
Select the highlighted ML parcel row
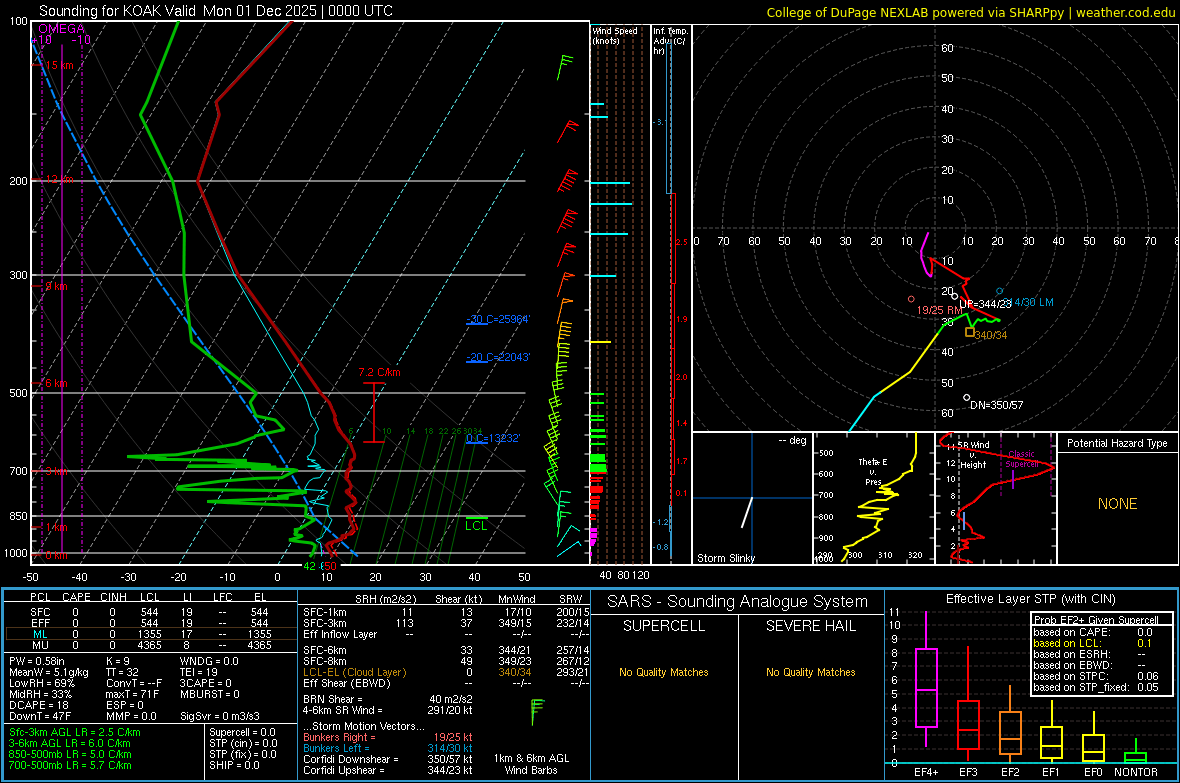pyautogui.click(x=149, y=635)
